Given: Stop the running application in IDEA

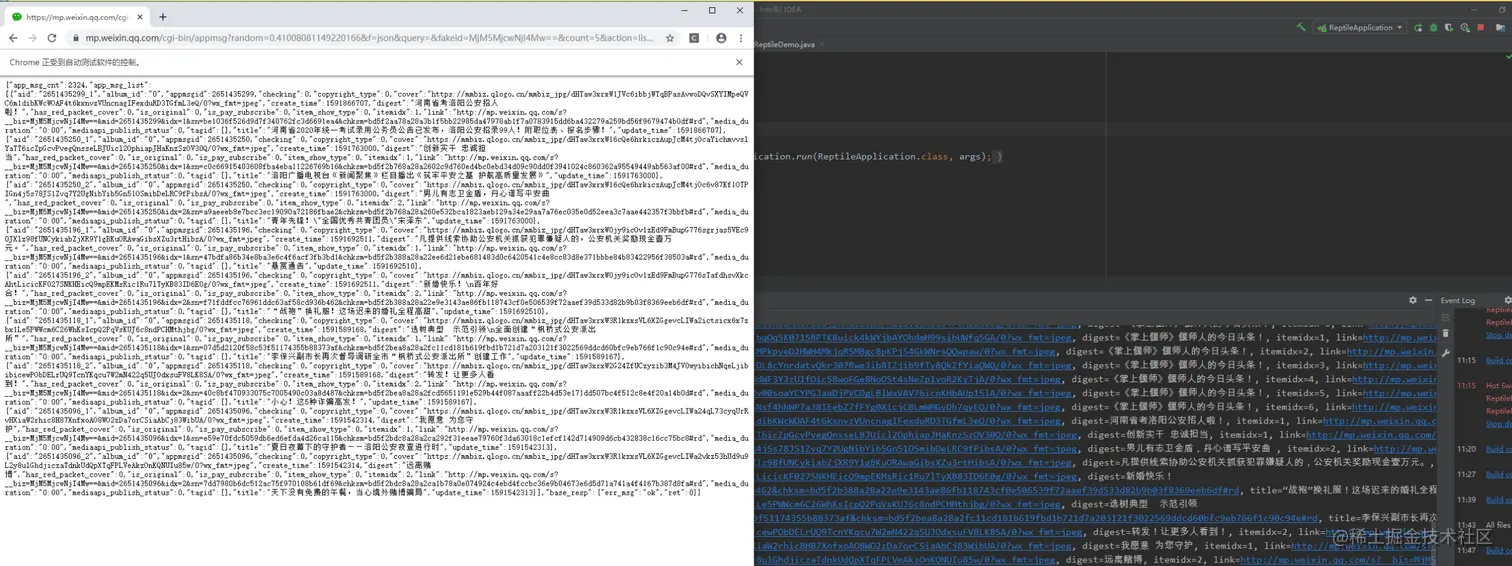Looking at the screenshot, I should (x=1480, y=27).
